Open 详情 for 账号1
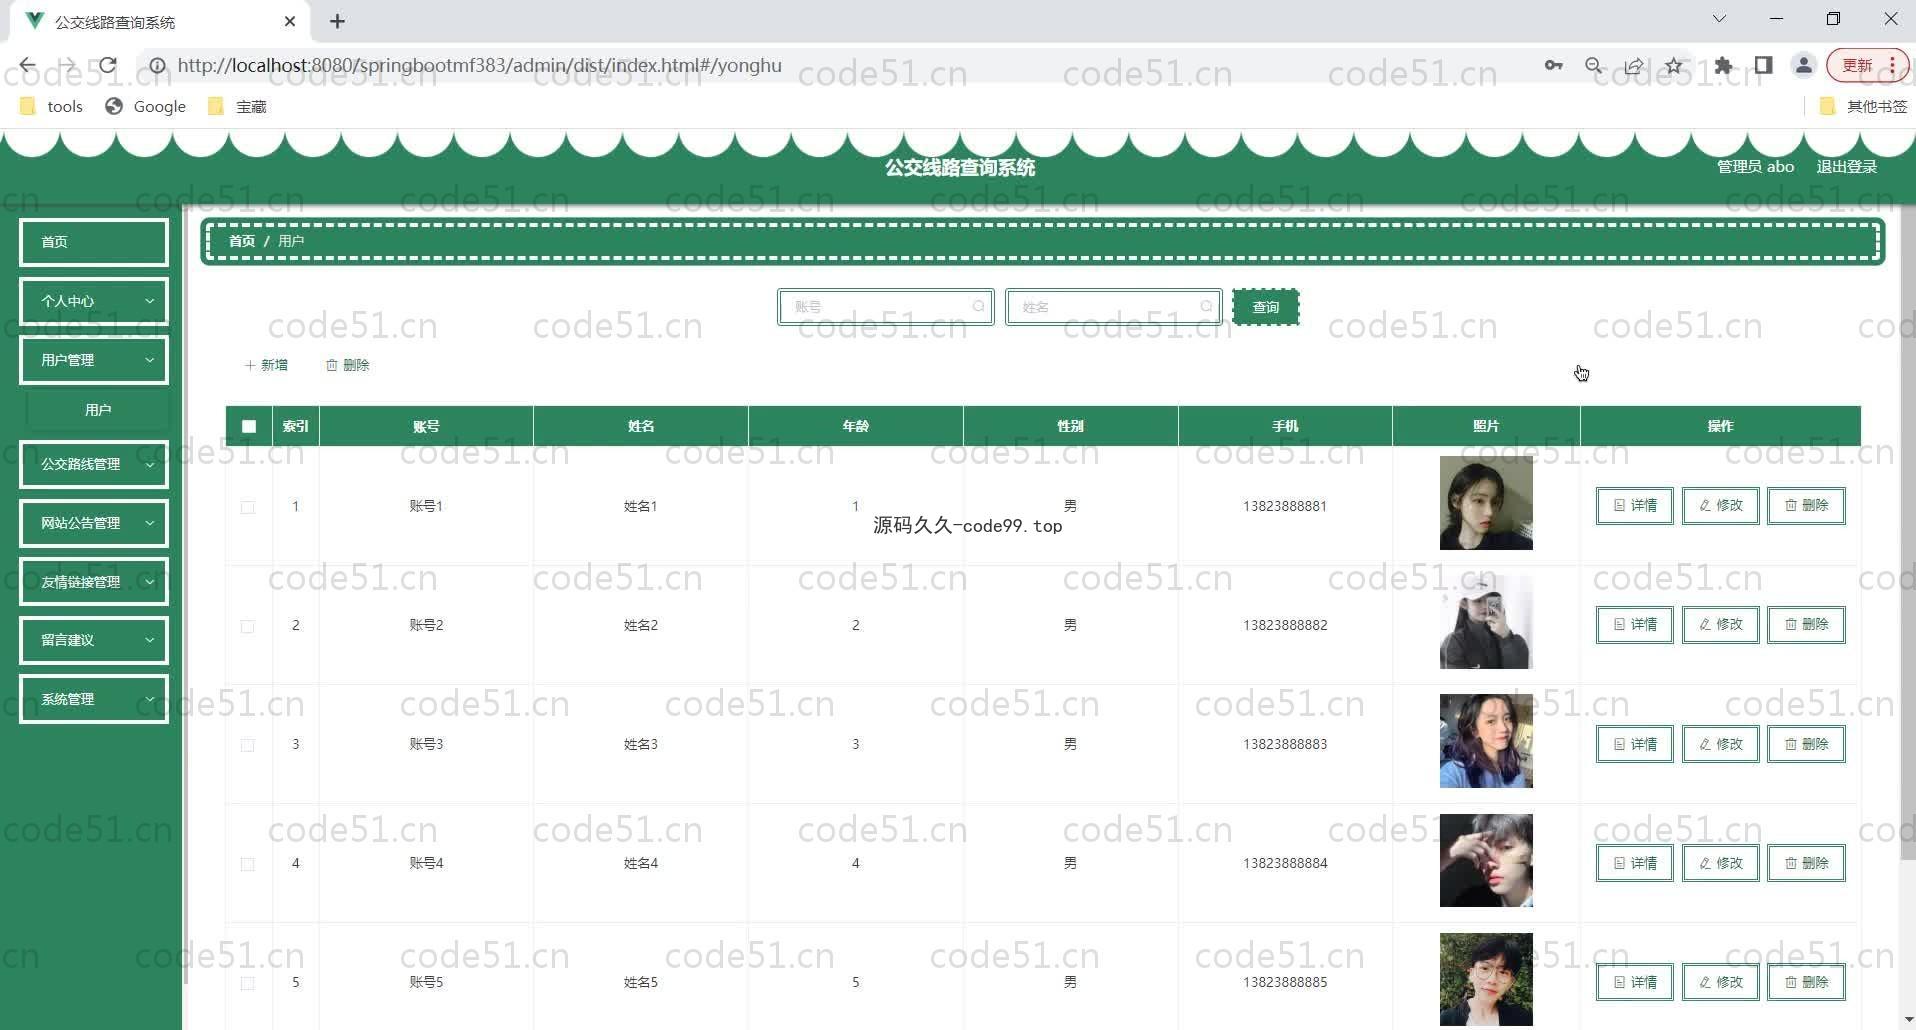 (1634, 506)
